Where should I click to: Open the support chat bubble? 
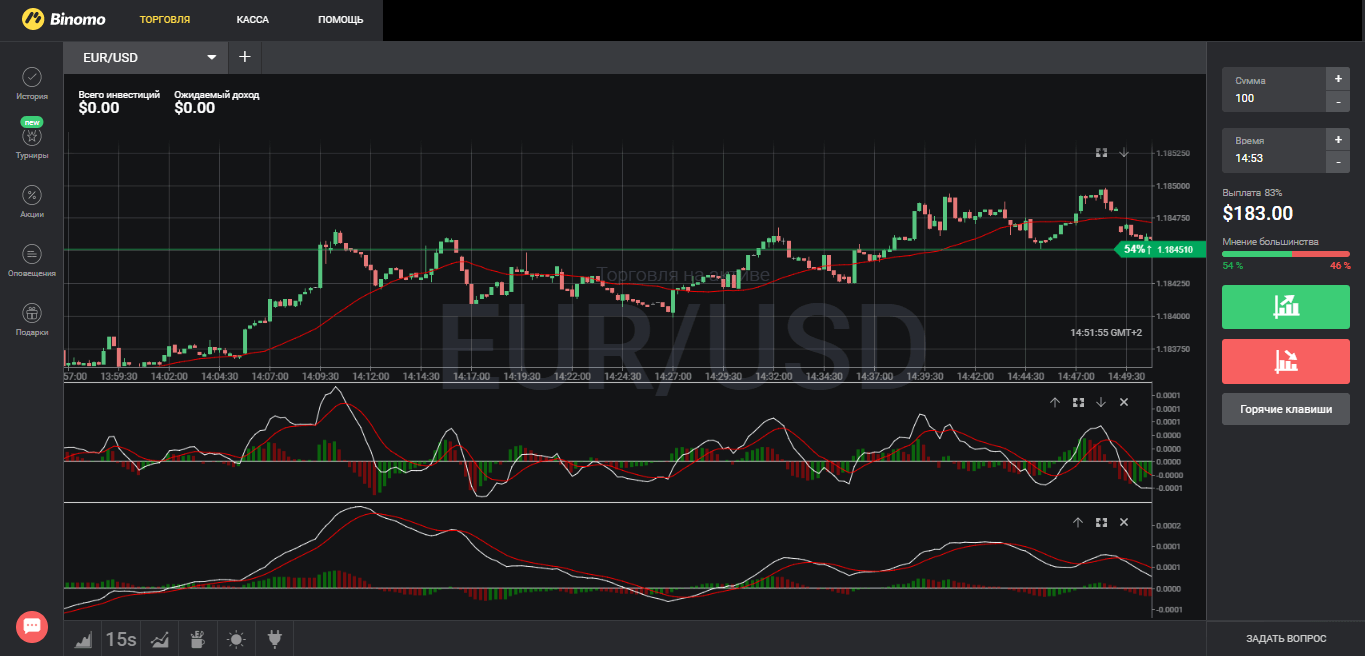(x=31, y=626)
